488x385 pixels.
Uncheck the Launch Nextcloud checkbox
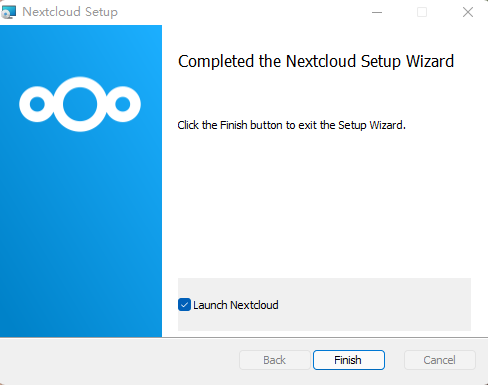[x=184, y=305]
